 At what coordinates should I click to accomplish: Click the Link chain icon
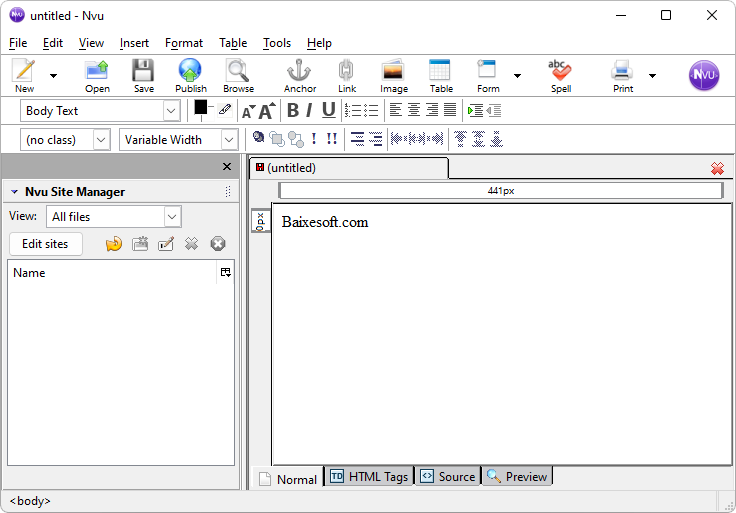pos(346,75)
